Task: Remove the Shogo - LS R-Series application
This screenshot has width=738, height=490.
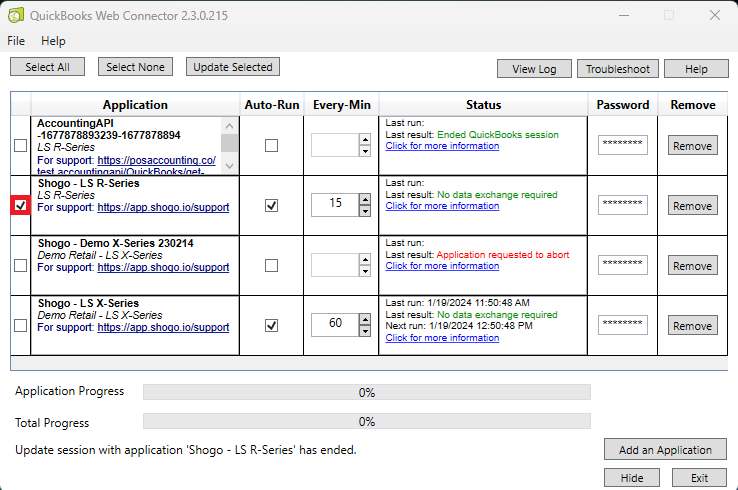Action: [x=693, y=206]
